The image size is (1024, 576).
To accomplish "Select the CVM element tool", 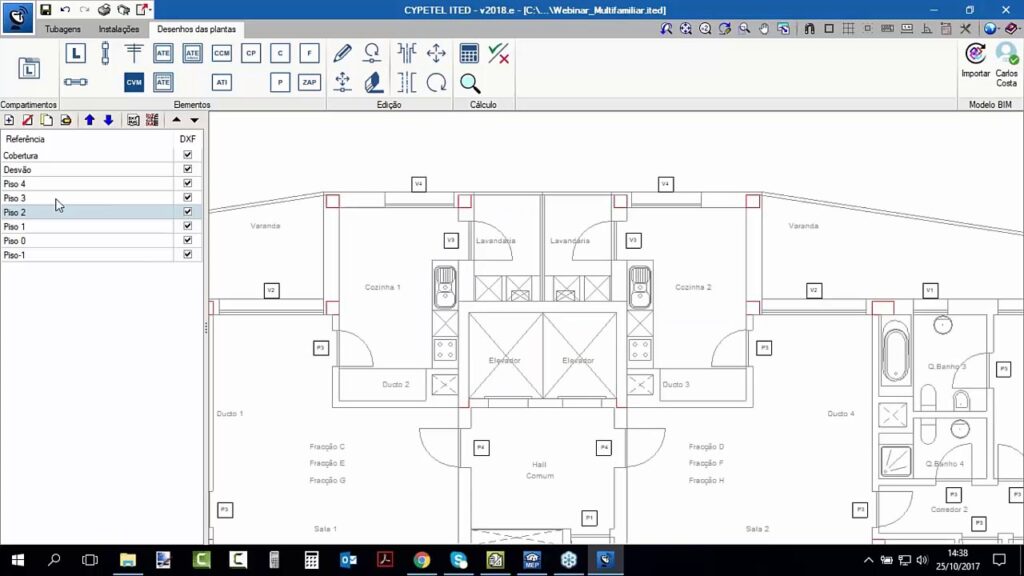I will 134,82.
